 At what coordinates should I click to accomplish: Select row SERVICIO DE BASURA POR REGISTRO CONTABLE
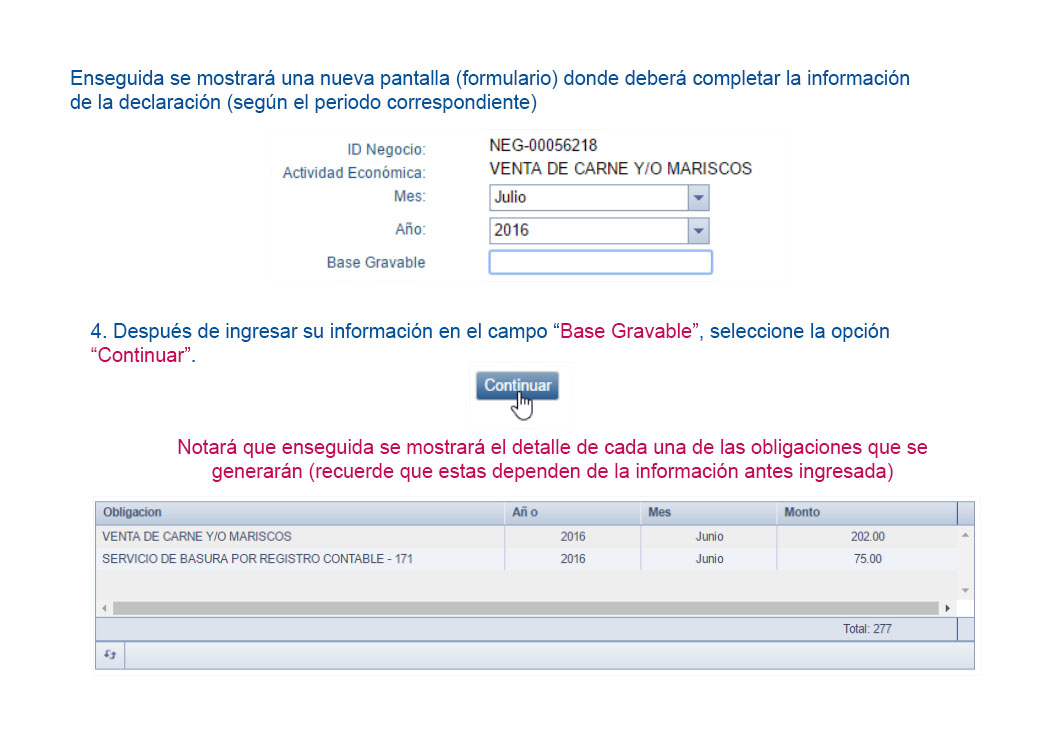(x=527, y=559)
